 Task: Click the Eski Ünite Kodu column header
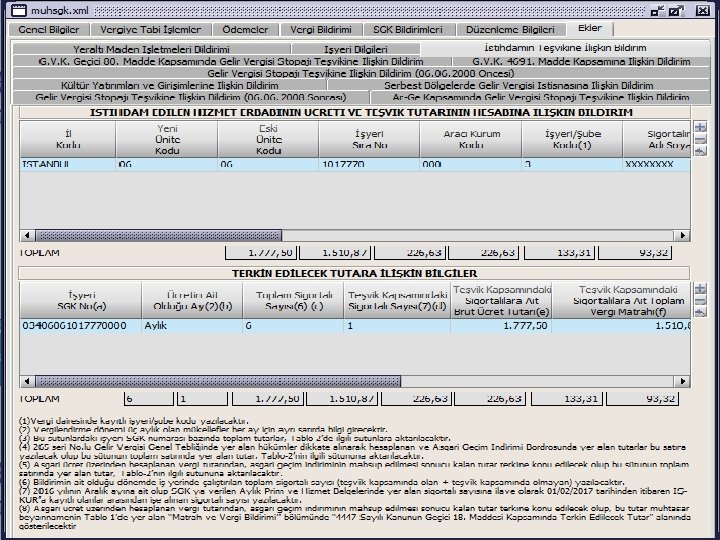coord(268,140)
